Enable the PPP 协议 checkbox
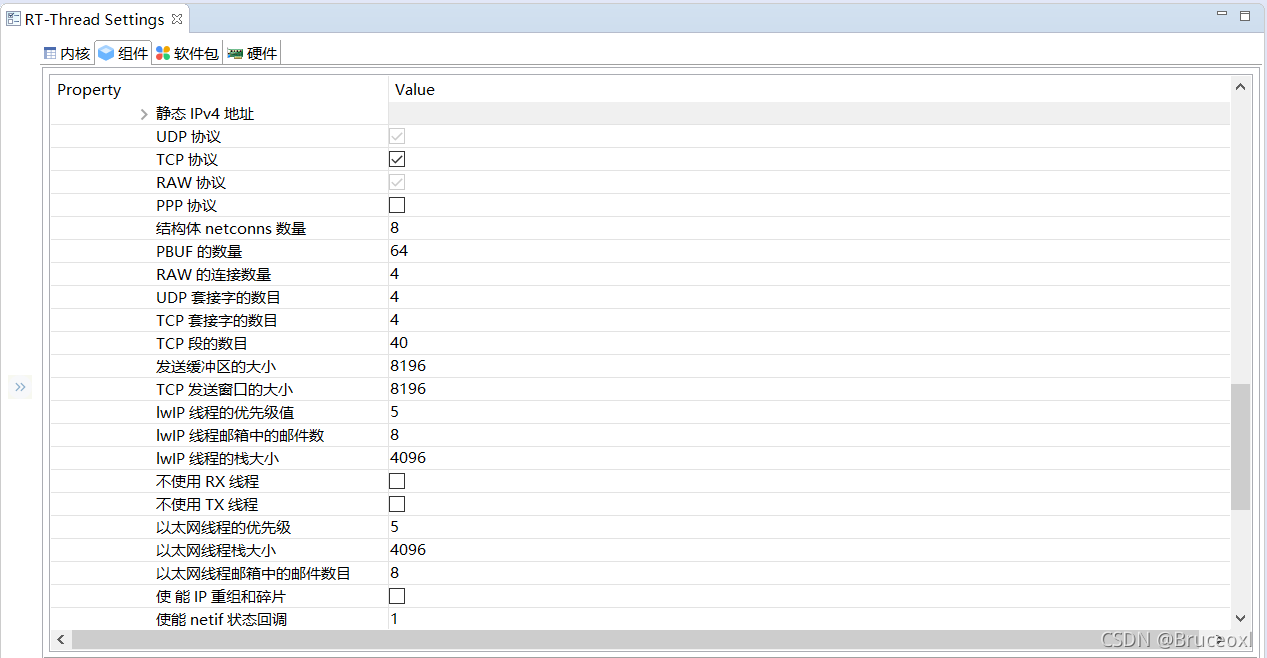The height and width of the screenshot is (658, 1267). pos(397,205)
